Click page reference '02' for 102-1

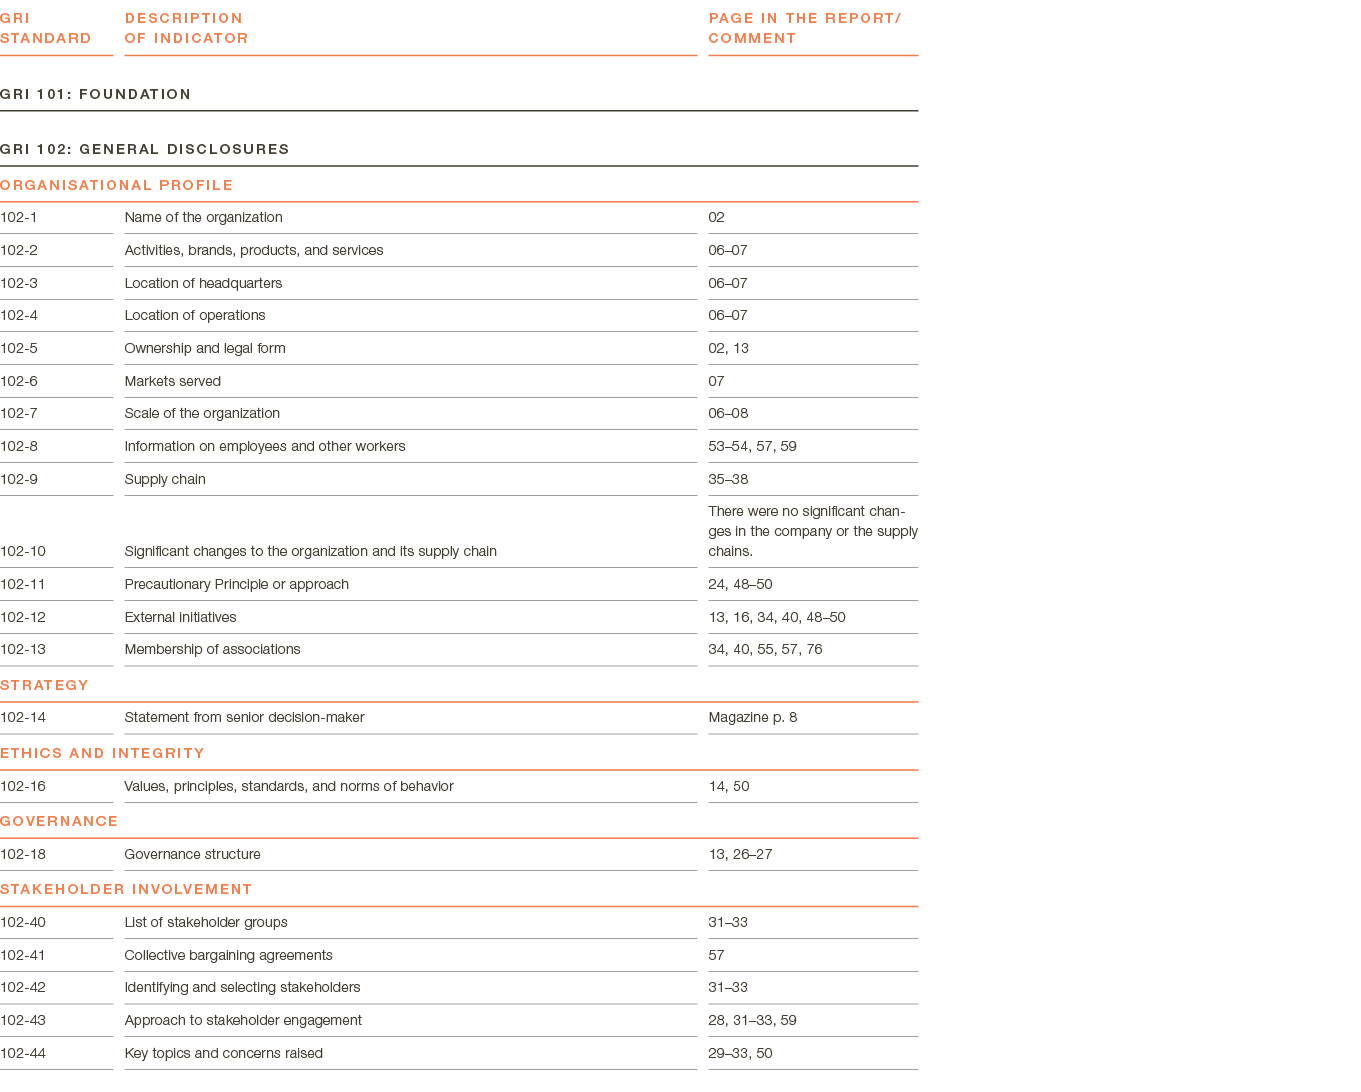pos(716,217)
